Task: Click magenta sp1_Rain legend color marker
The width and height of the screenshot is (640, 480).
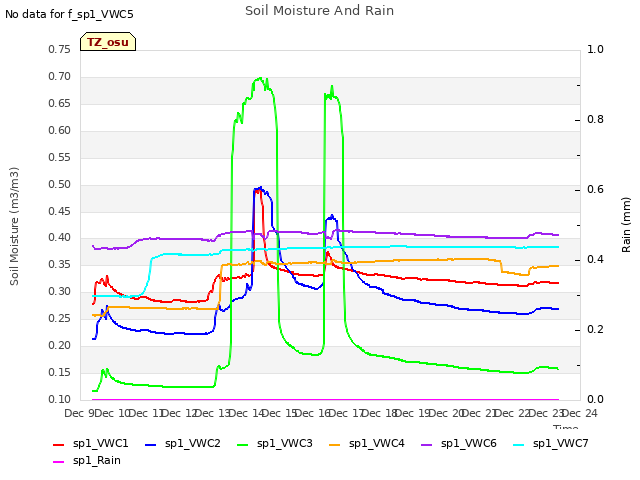Action: point(59,462)
